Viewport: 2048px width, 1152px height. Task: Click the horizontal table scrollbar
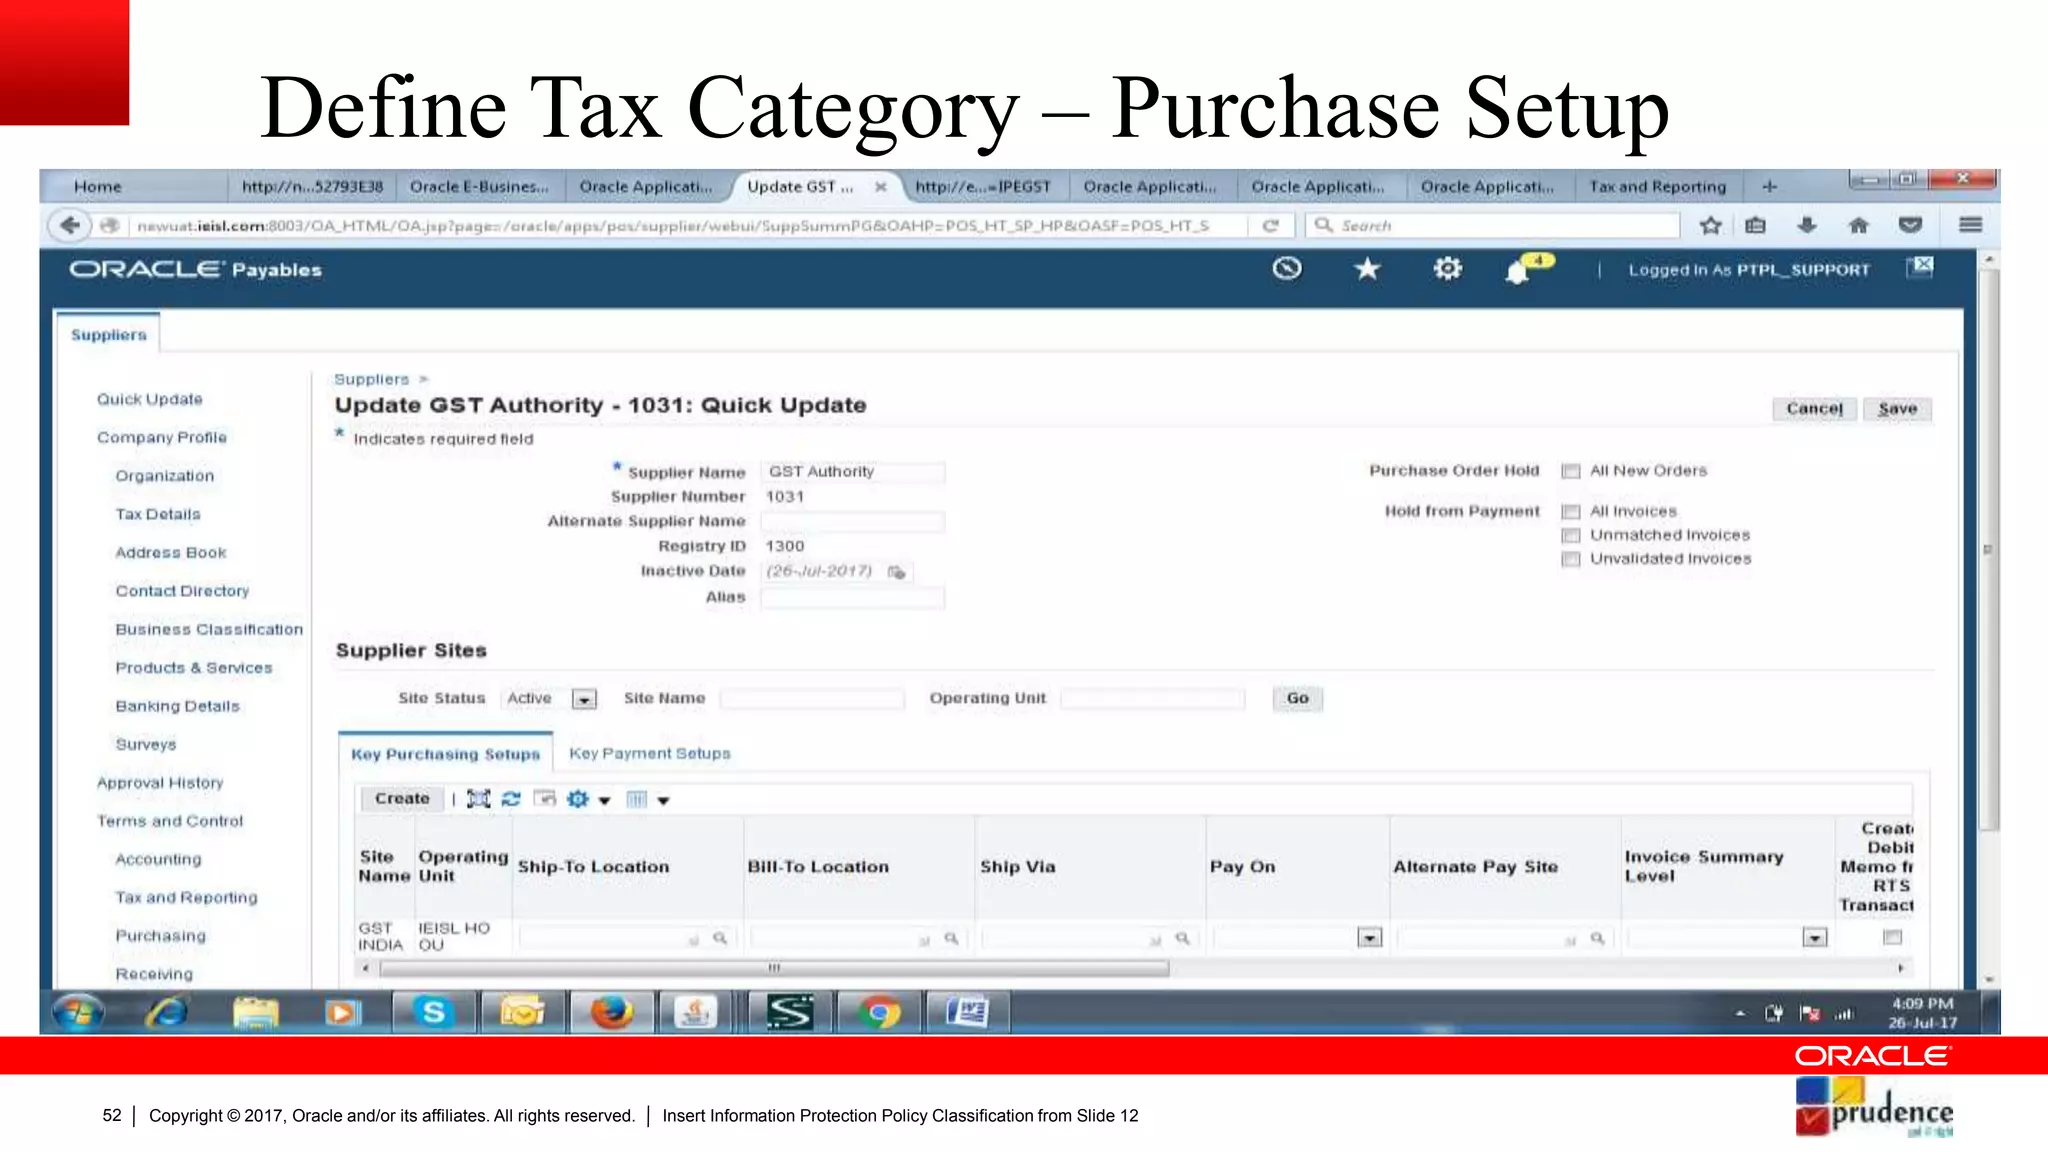(774, 968)
